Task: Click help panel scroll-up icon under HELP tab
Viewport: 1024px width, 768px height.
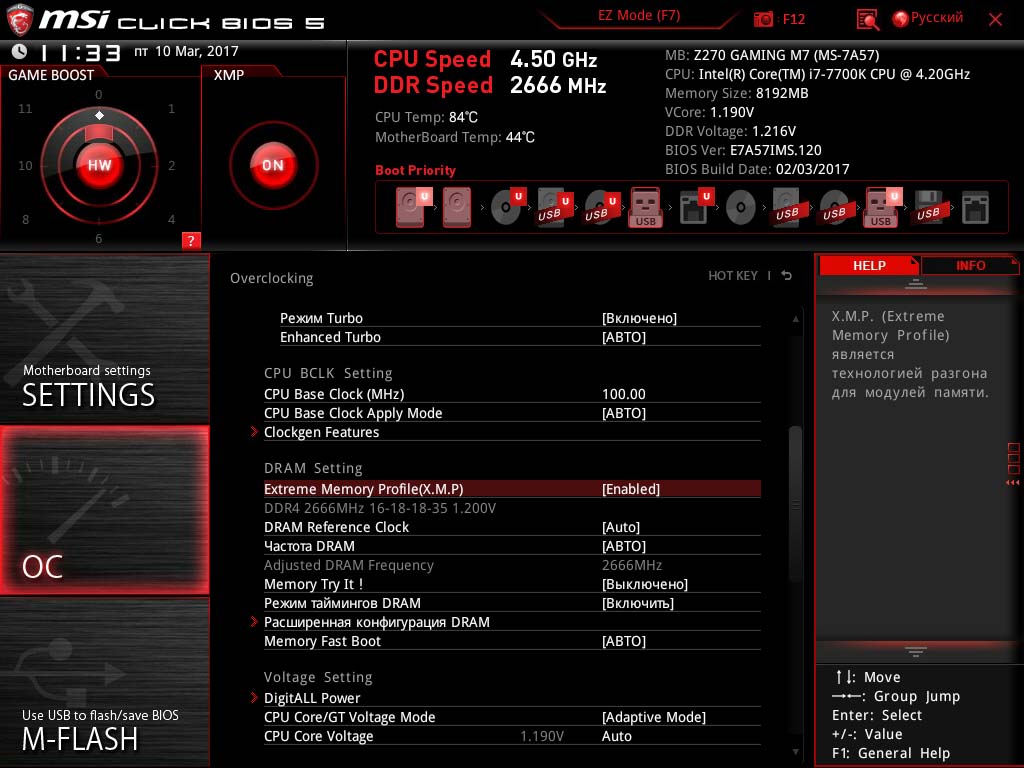Action: 916,284
